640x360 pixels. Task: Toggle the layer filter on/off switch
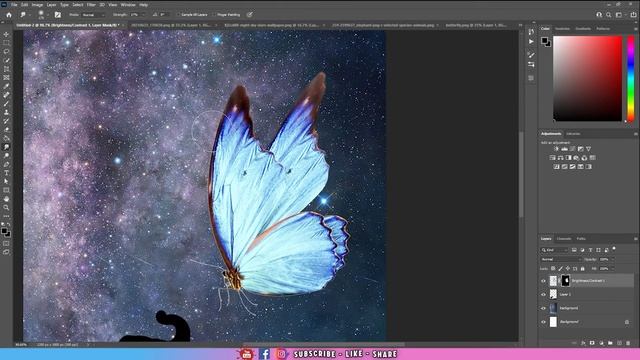[614, 249]
